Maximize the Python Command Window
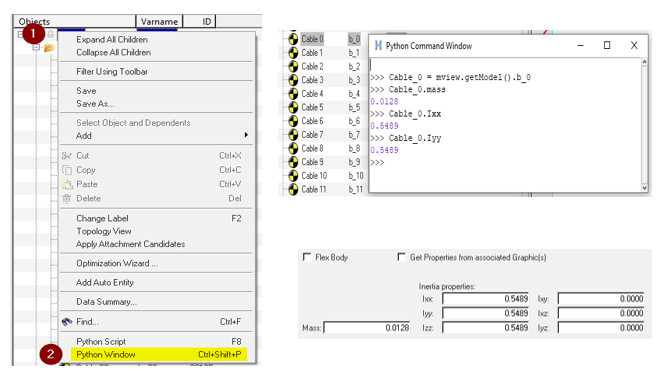667x384 pixels. click(x=607, y=45)
